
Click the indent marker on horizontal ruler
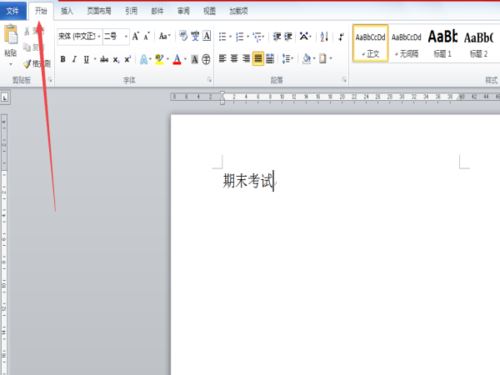coord(222,98)
